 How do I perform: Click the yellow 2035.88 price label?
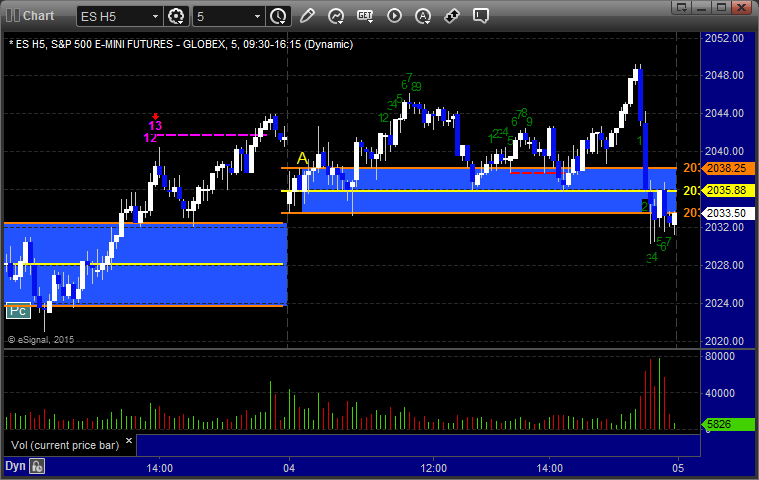tap(729, 191)
